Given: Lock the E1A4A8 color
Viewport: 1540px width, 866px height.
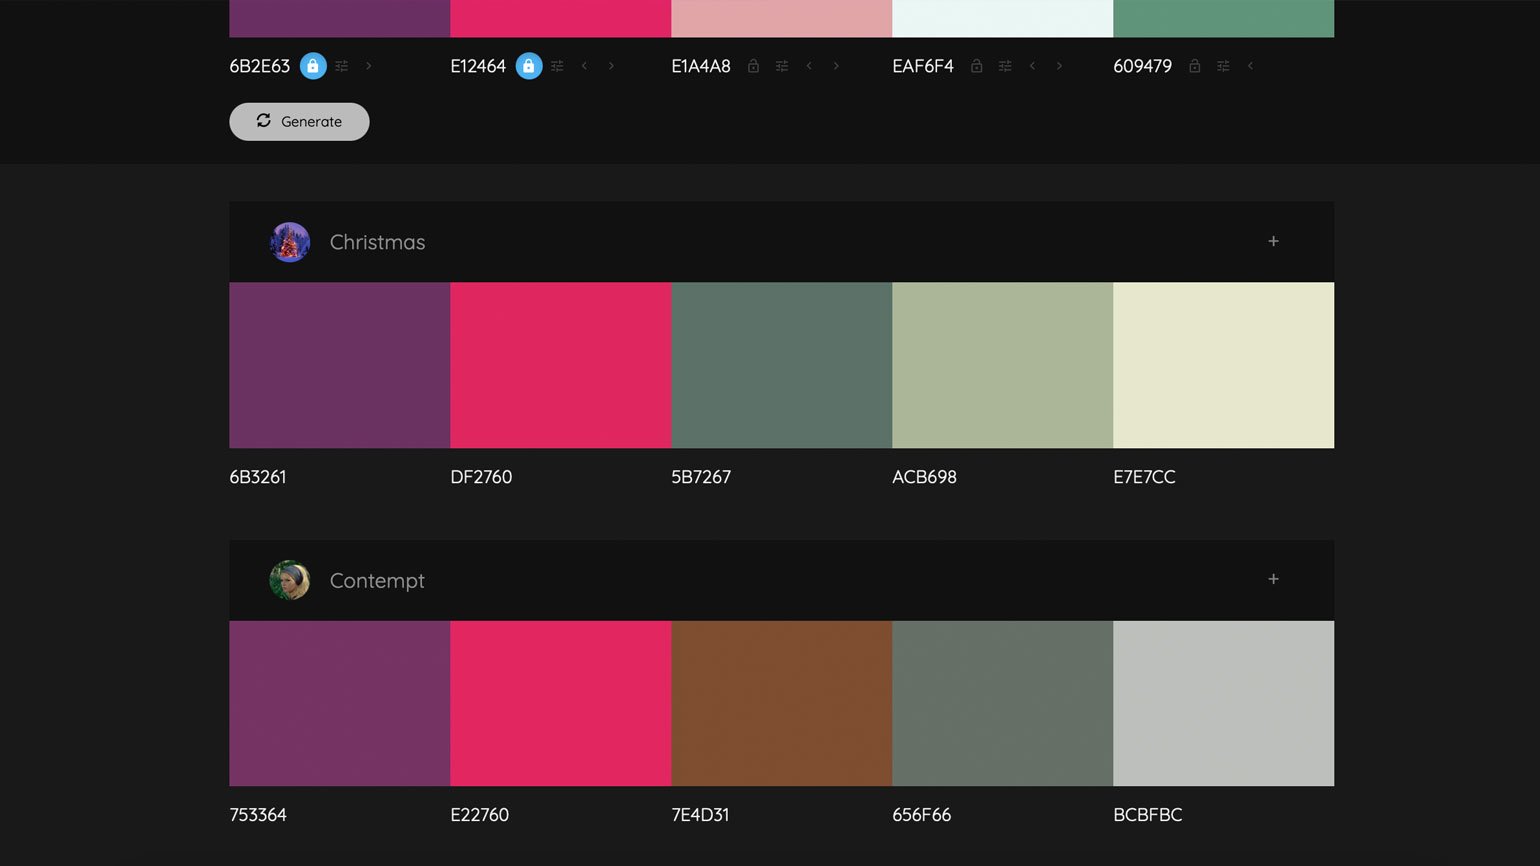Looking at the screenshot, I should pos(754,66).
